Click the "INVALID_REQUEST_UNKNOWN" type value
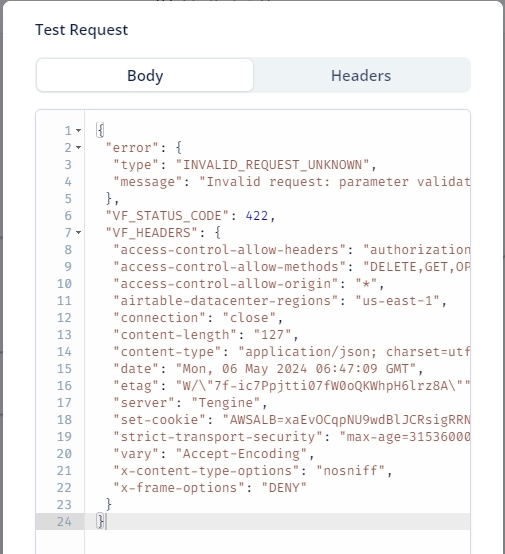The image size is (505, 554). 272,165
